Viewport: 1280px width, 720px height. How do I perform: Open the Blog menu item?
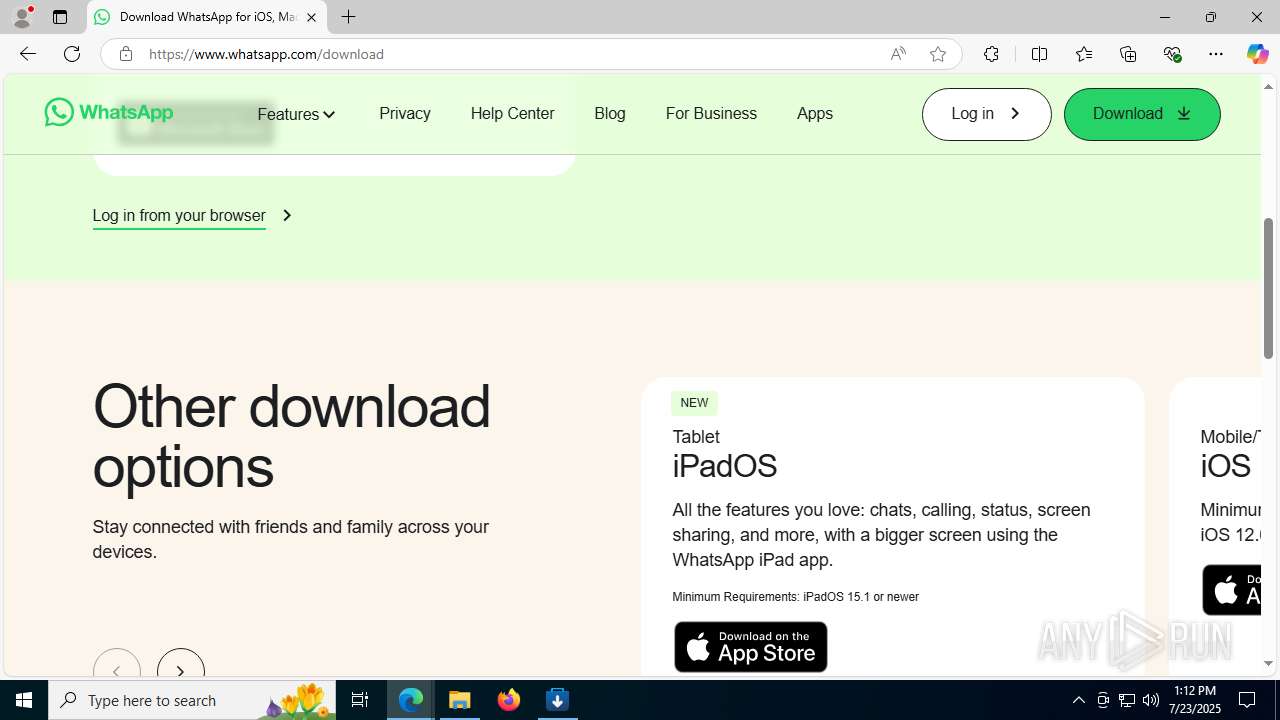pyautogui.click(x=610, y=113)
